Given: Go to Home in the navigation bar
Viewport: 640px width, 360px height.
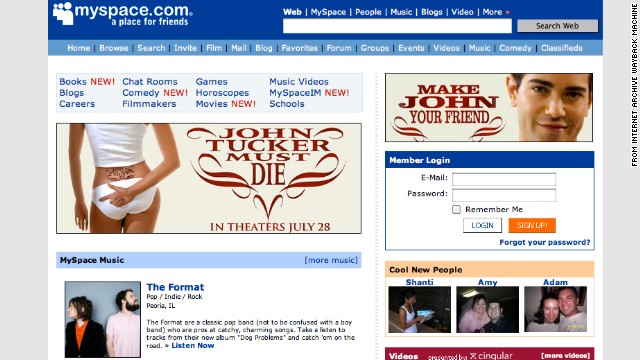Looking at the screenshot, I should point(79,48).
